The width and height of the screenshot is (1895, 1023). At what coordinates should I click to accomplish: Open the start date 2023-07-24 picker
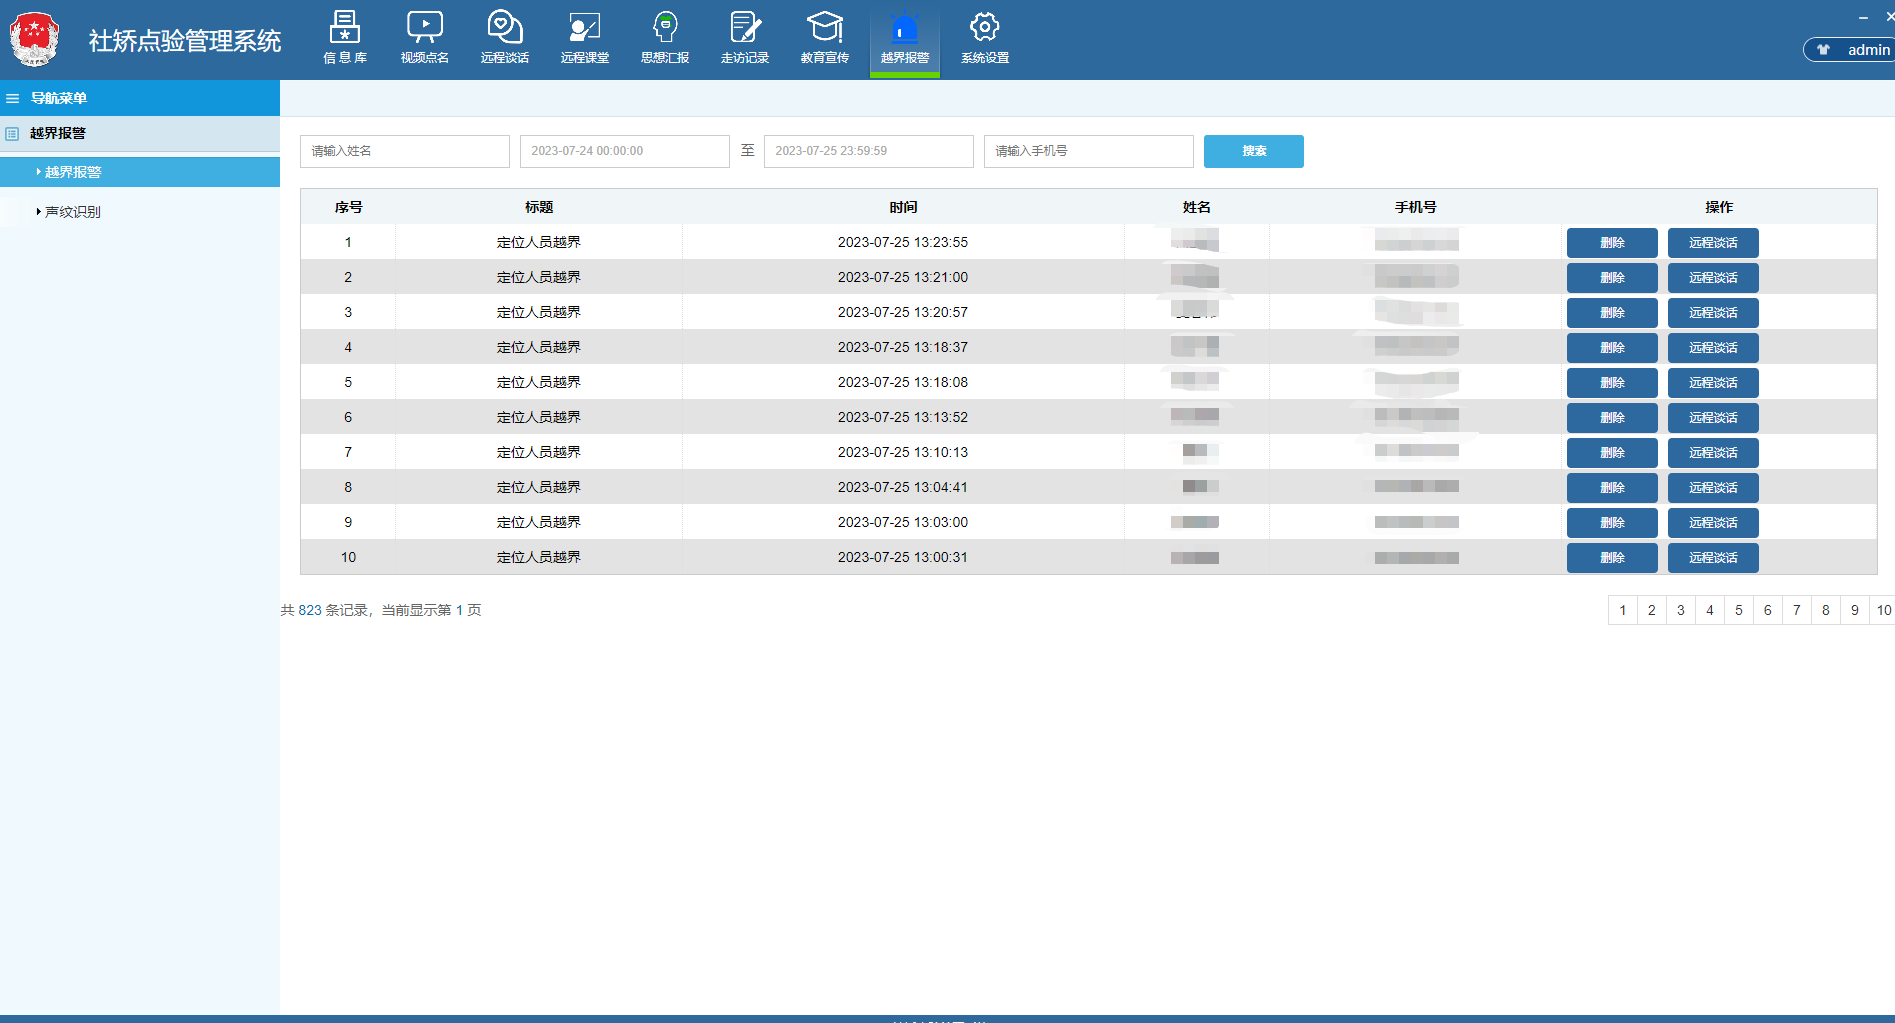point(624,151)
